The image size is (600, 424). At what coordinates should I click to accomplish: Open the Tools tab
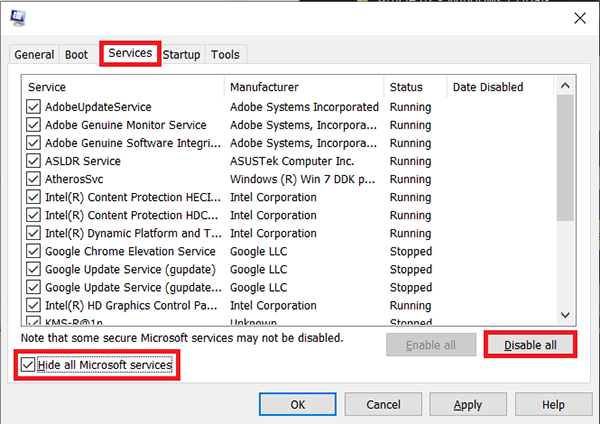click(x=225, y=55)
